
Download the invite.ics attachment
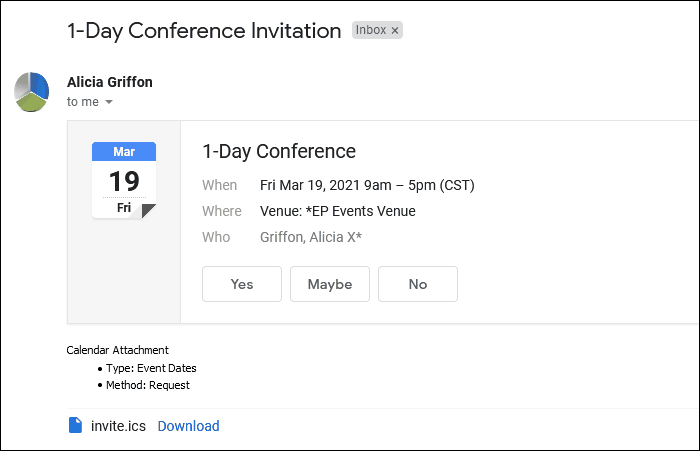point(188,426)
